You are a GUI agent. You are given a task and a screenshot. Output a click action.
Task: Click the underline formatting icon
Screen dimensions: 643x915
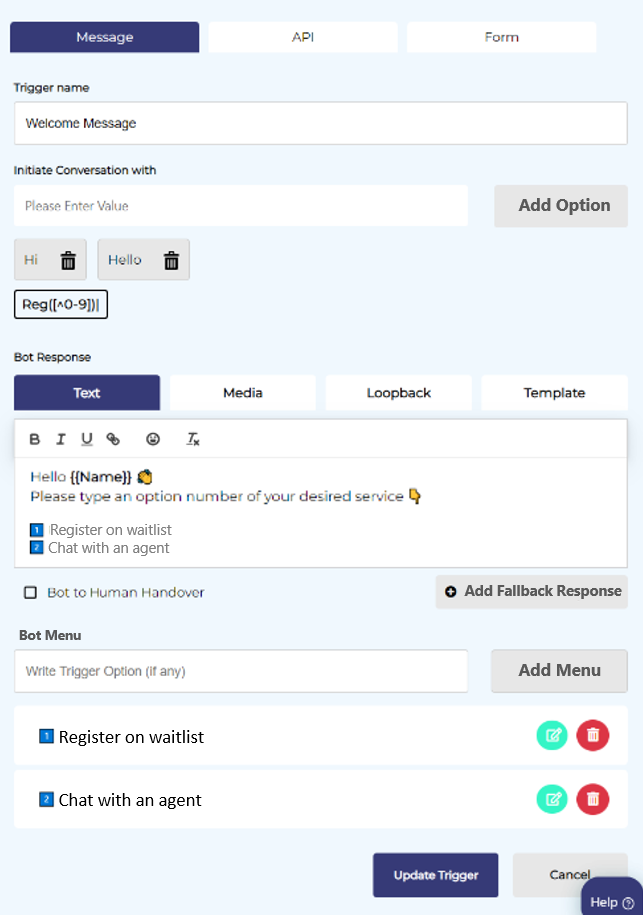point(87,439)
